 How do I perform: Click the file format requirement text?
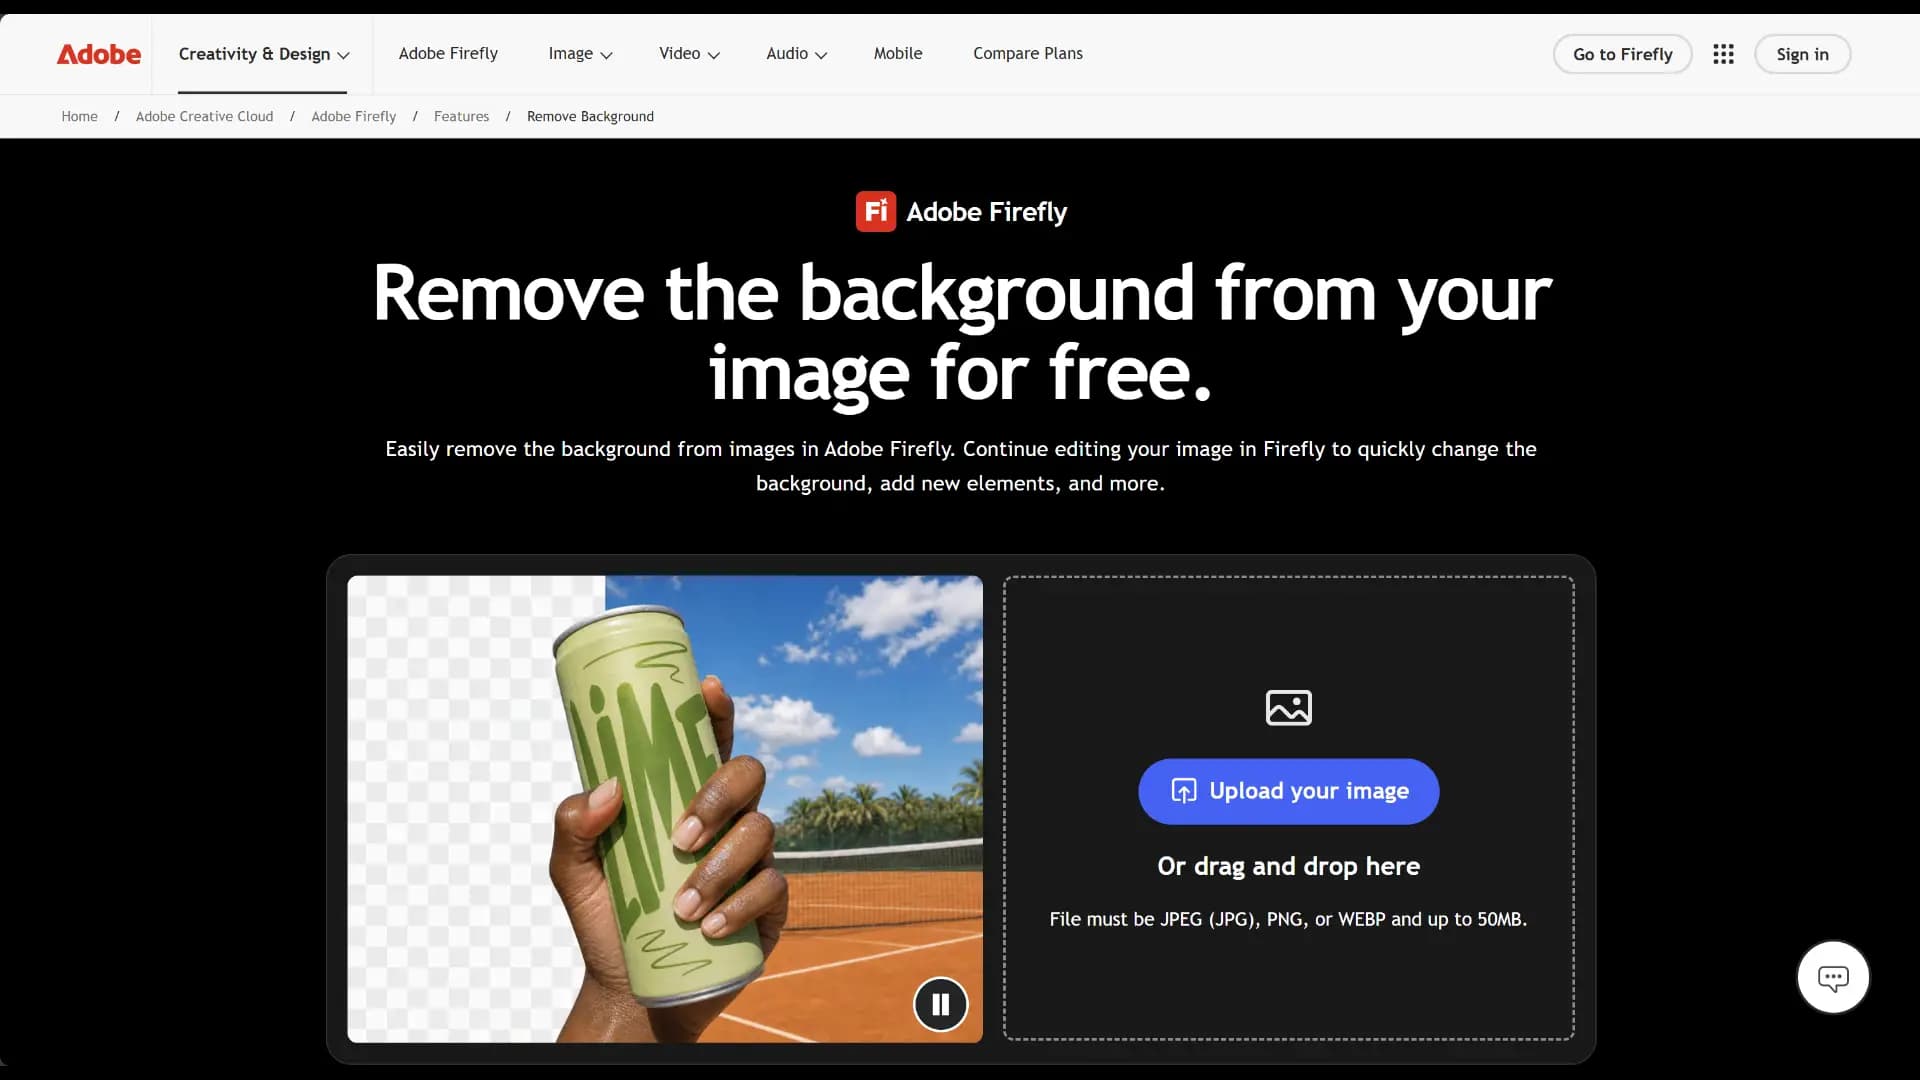point(1288,919)
